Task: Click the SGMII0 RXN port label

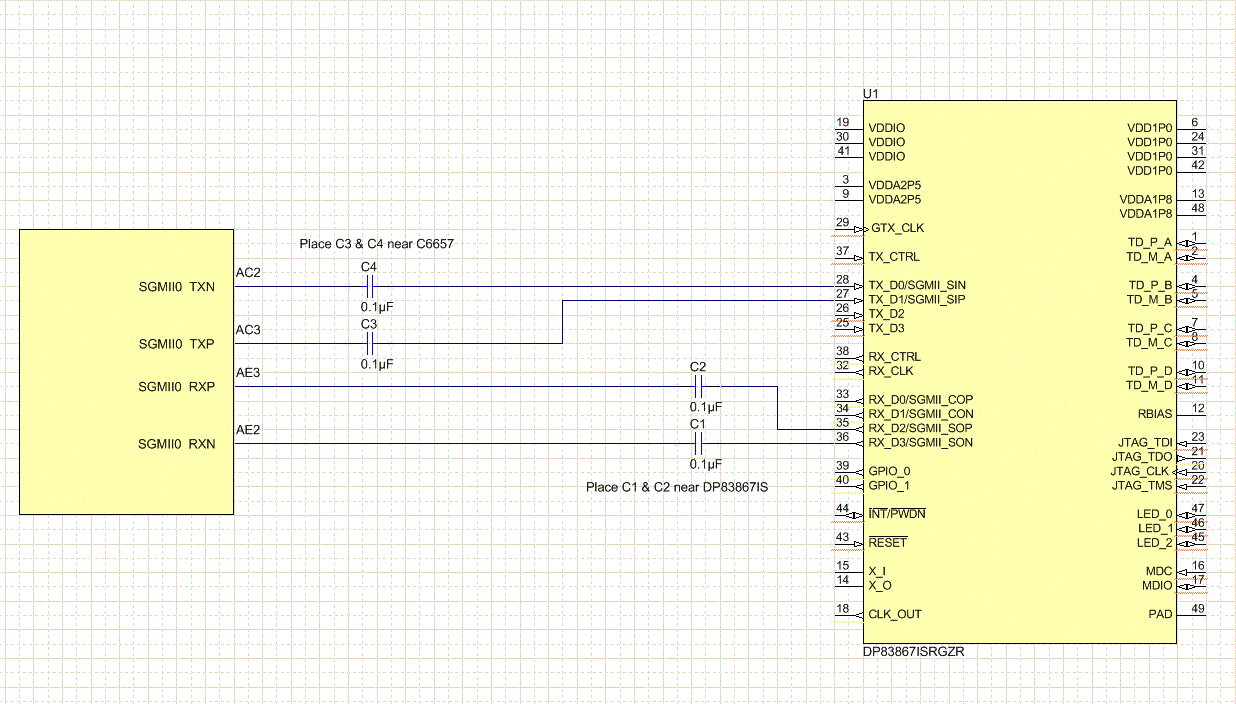Action: 177,444
